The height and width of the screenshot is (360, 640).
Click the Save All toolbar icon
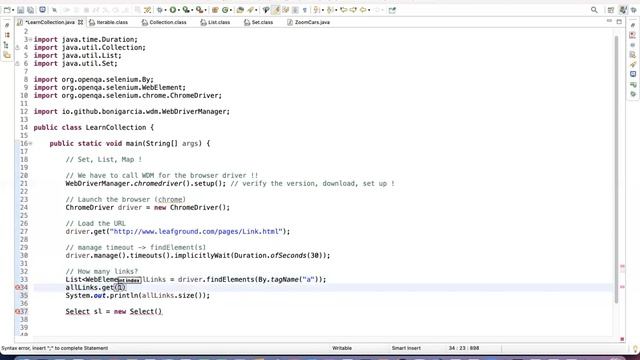tap(31, 10)
